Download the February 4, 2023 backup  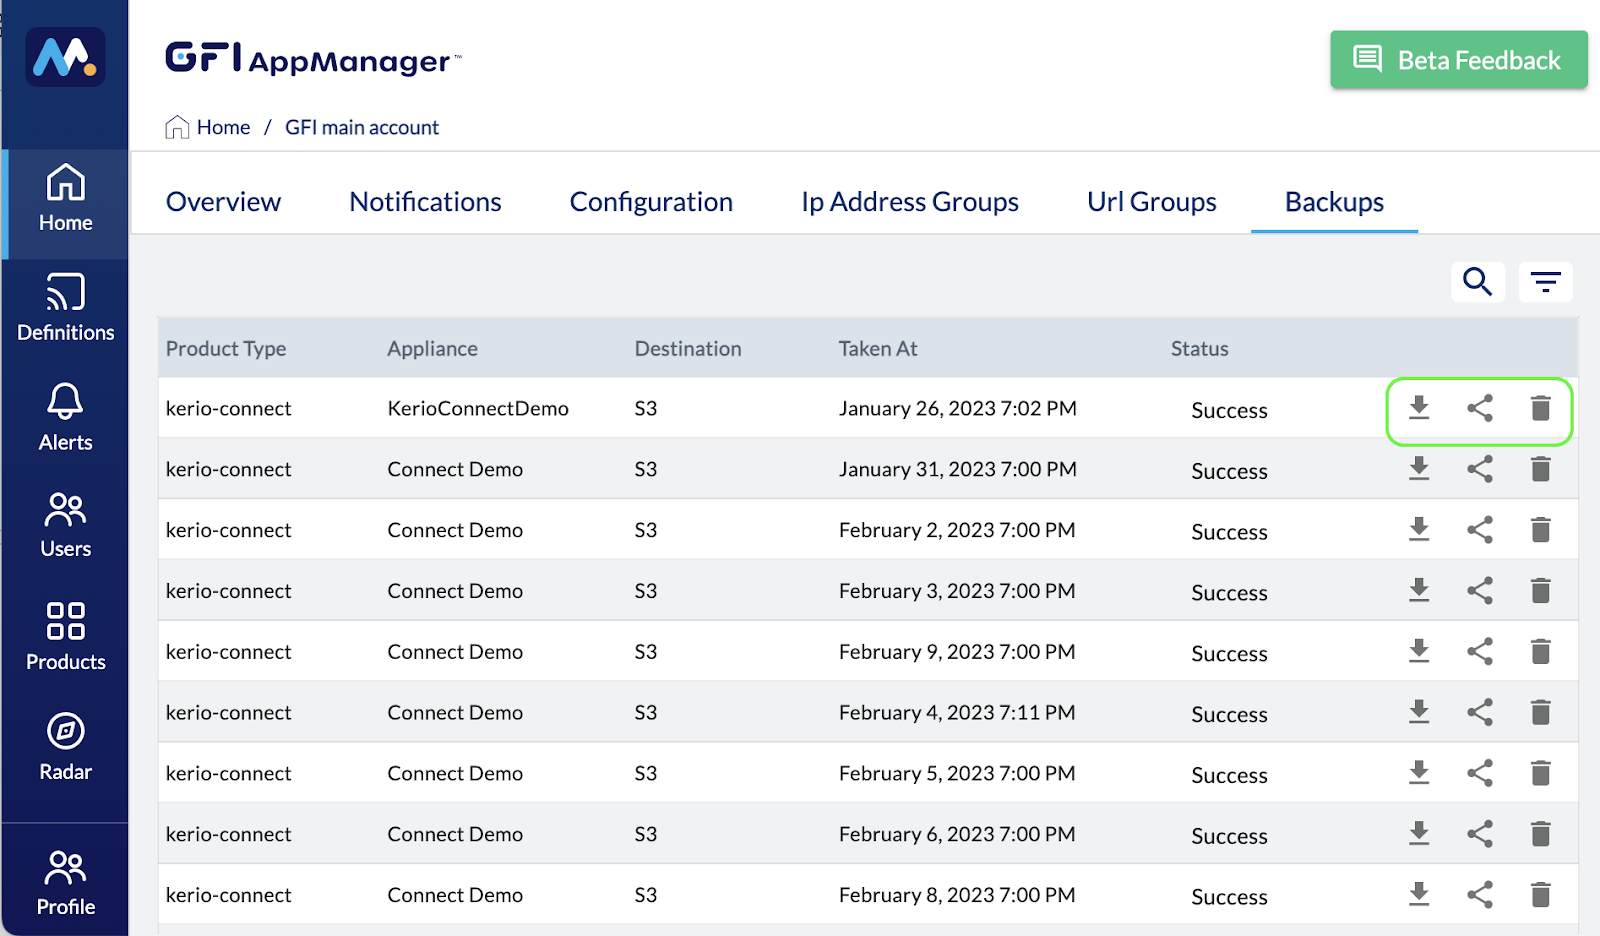tap(1419, 712)
